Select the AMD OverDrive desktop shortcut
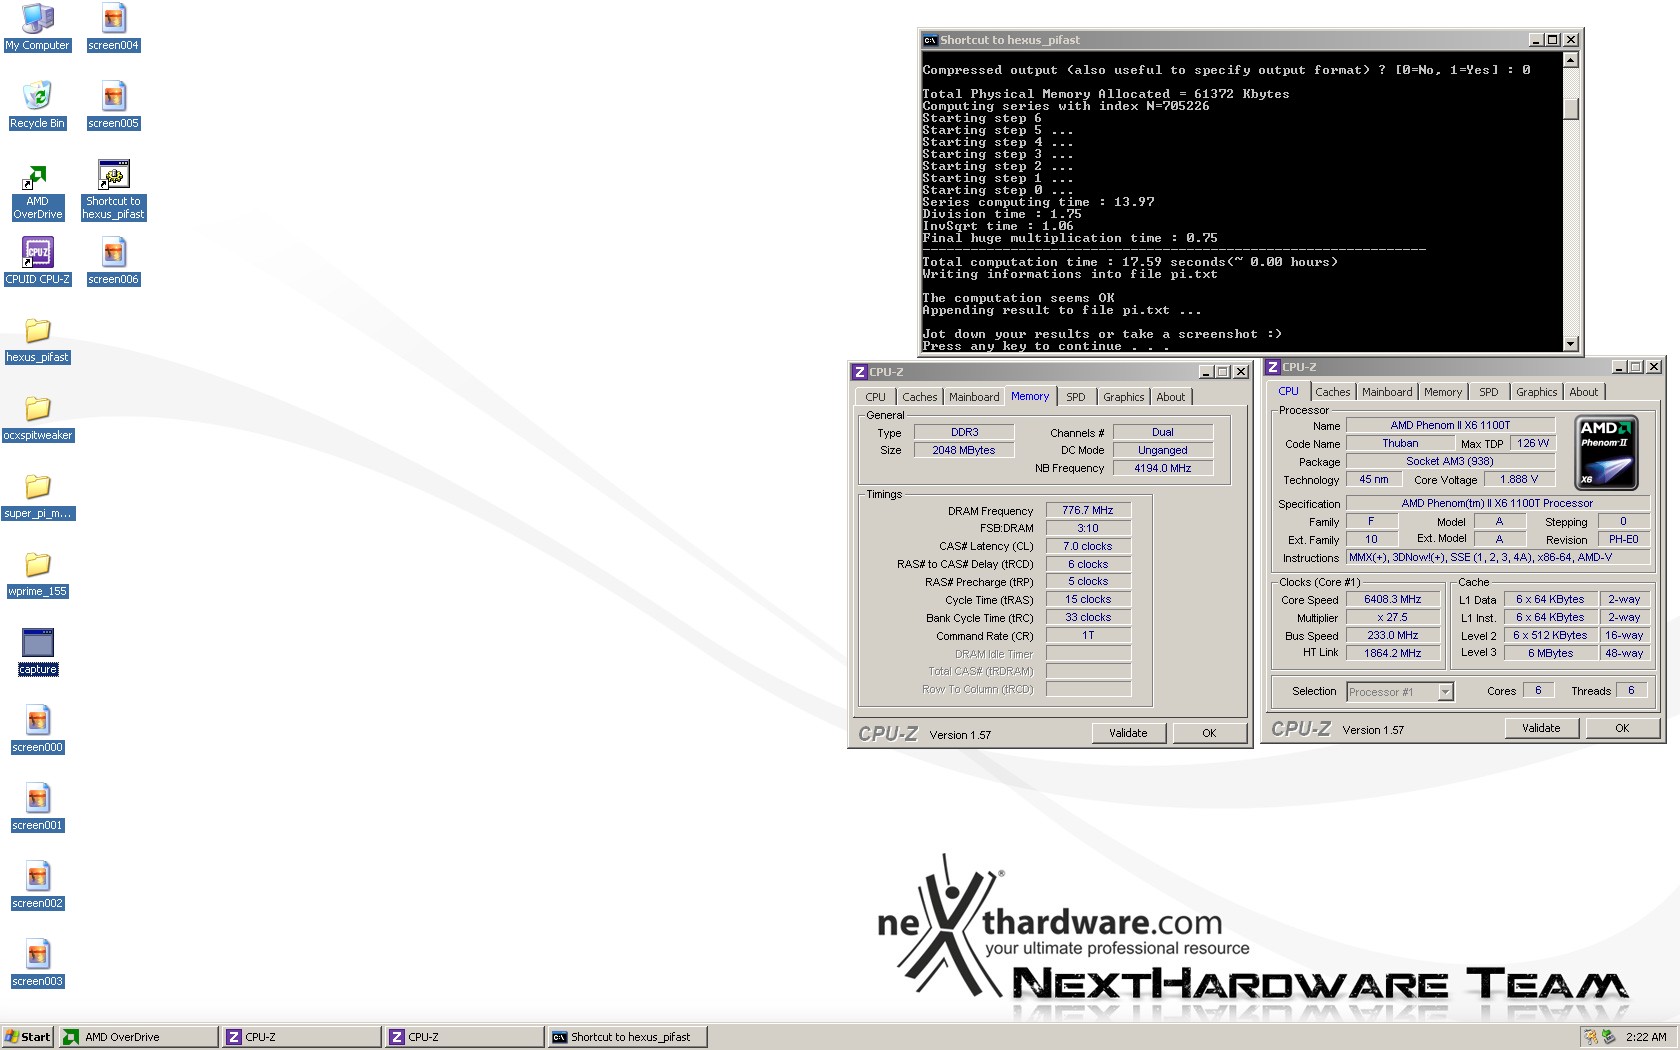Screen dimensions: 1680x1050 37,191
